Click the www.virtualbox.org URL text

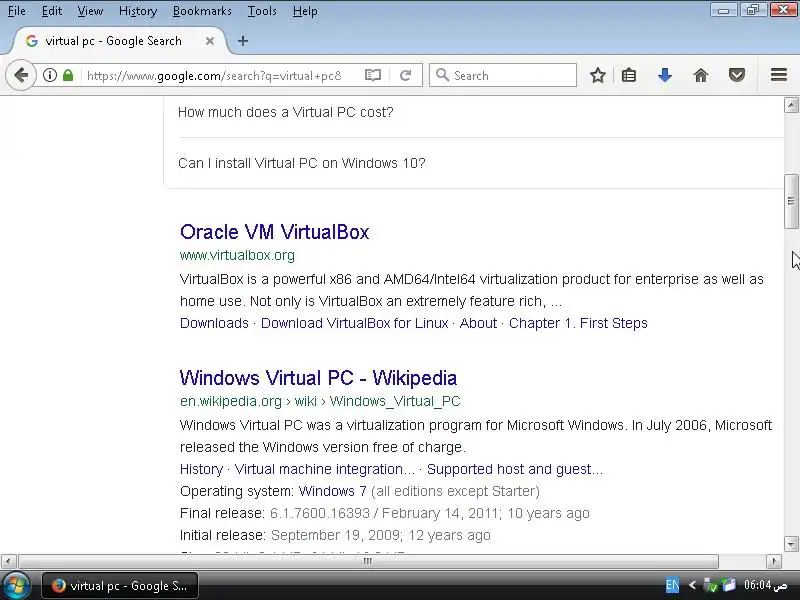pos(237,255)
